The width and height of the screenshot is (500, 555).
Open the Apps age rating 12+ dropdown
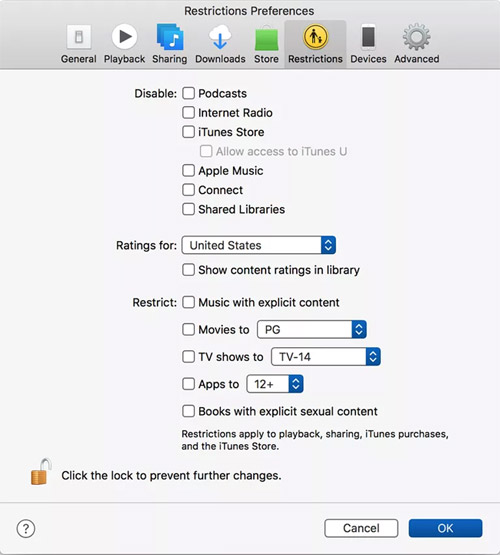click(275, 384)
